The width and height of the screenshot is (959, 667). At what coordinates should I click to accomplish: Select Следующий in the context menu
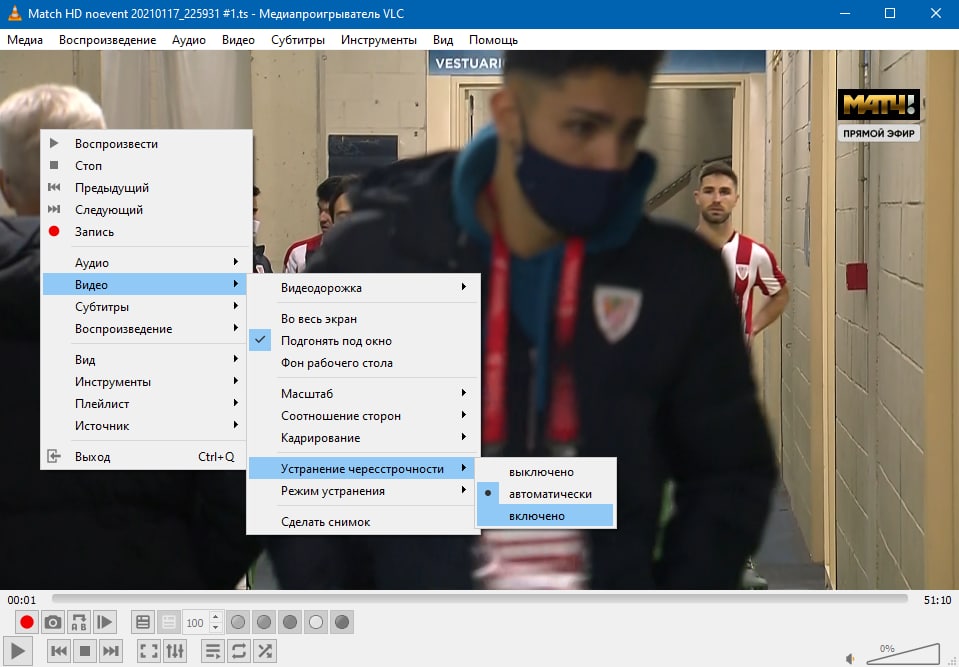146,210
